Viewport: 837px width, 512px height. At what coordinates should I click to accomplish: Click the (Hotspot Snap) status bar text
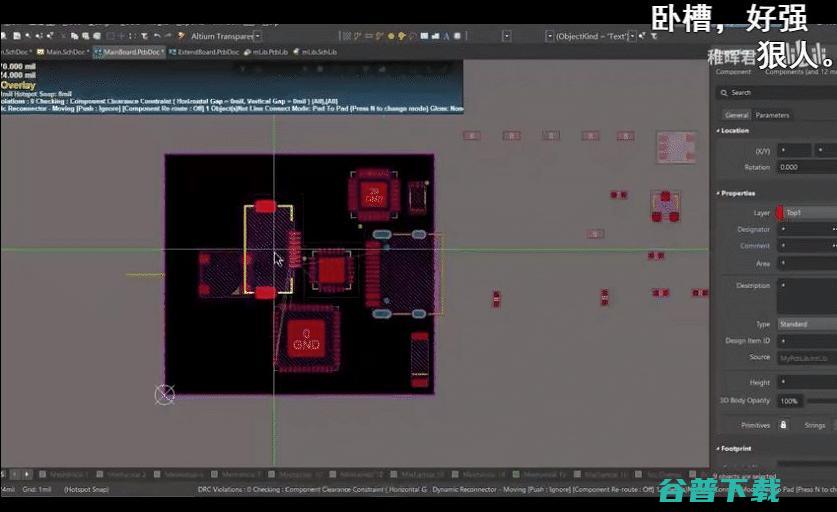click(x=86, y=489)
